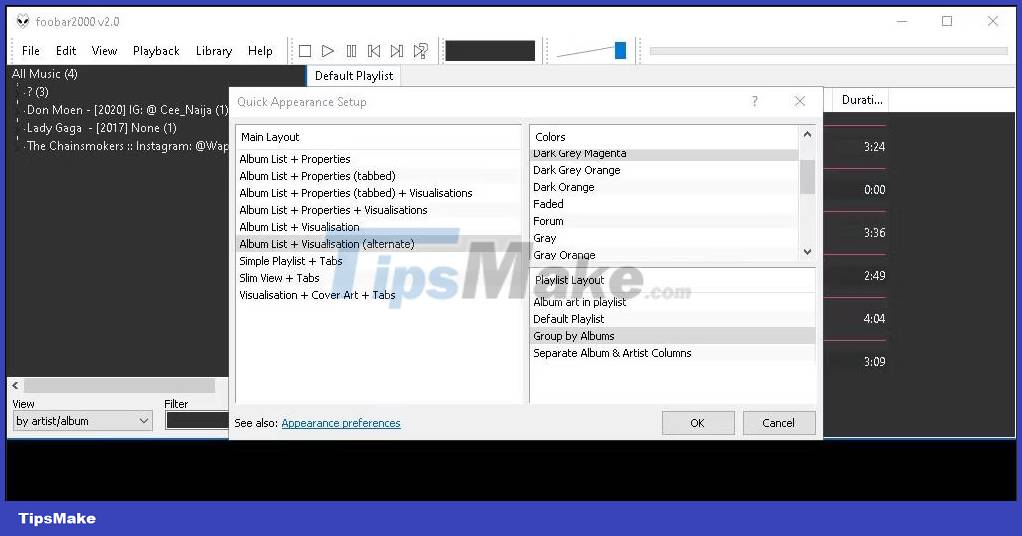
Task: Choose 'Visualisation + Cover Art + Tabs' layout
Action: click(378, 295)
